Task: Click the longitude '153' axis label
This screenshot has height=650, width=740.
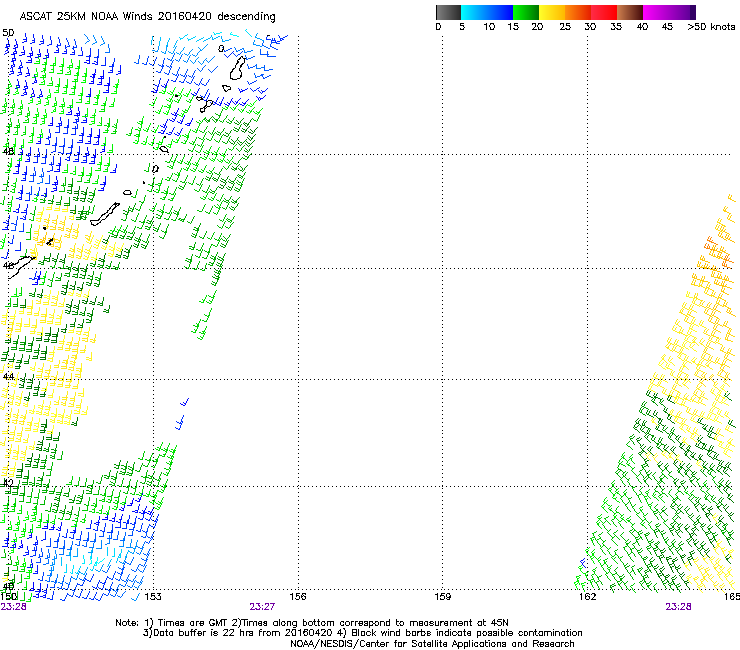Action: [x=153, y=597]
